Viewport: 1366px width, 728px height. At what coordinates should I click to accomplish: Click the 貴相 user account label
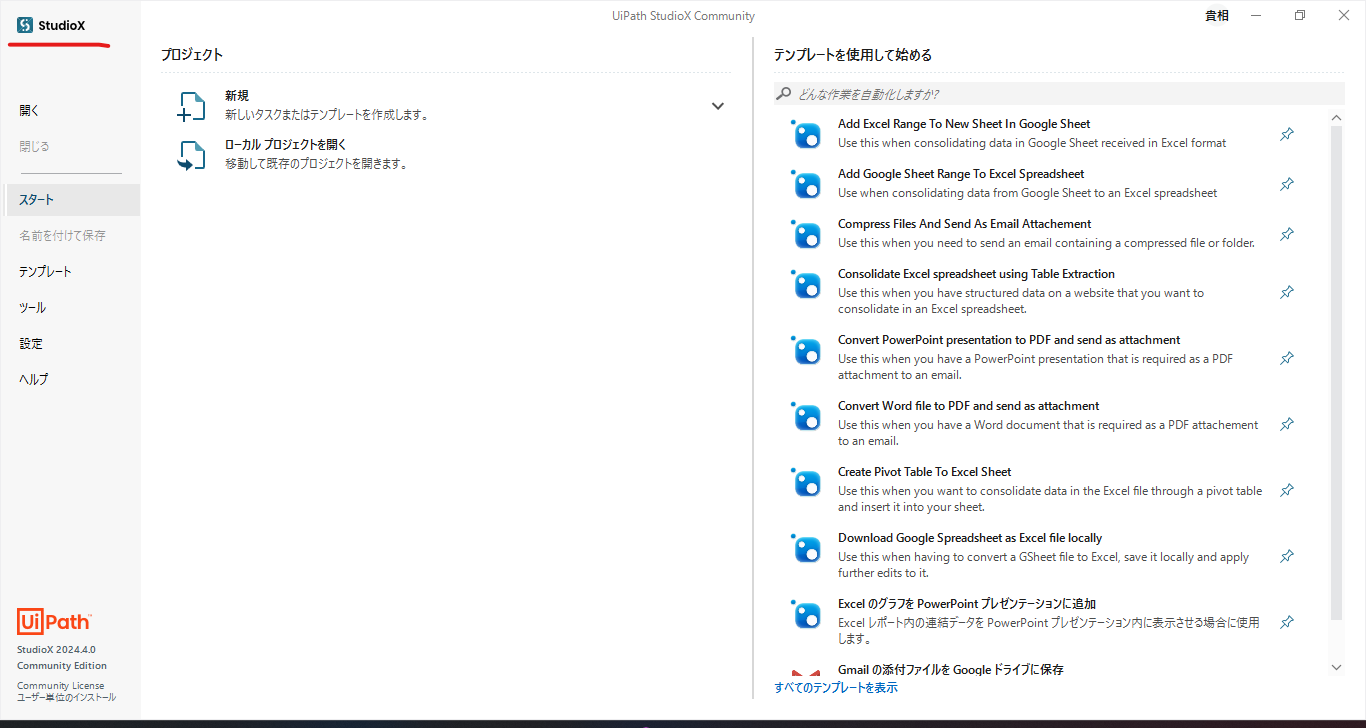[1217, 16]
